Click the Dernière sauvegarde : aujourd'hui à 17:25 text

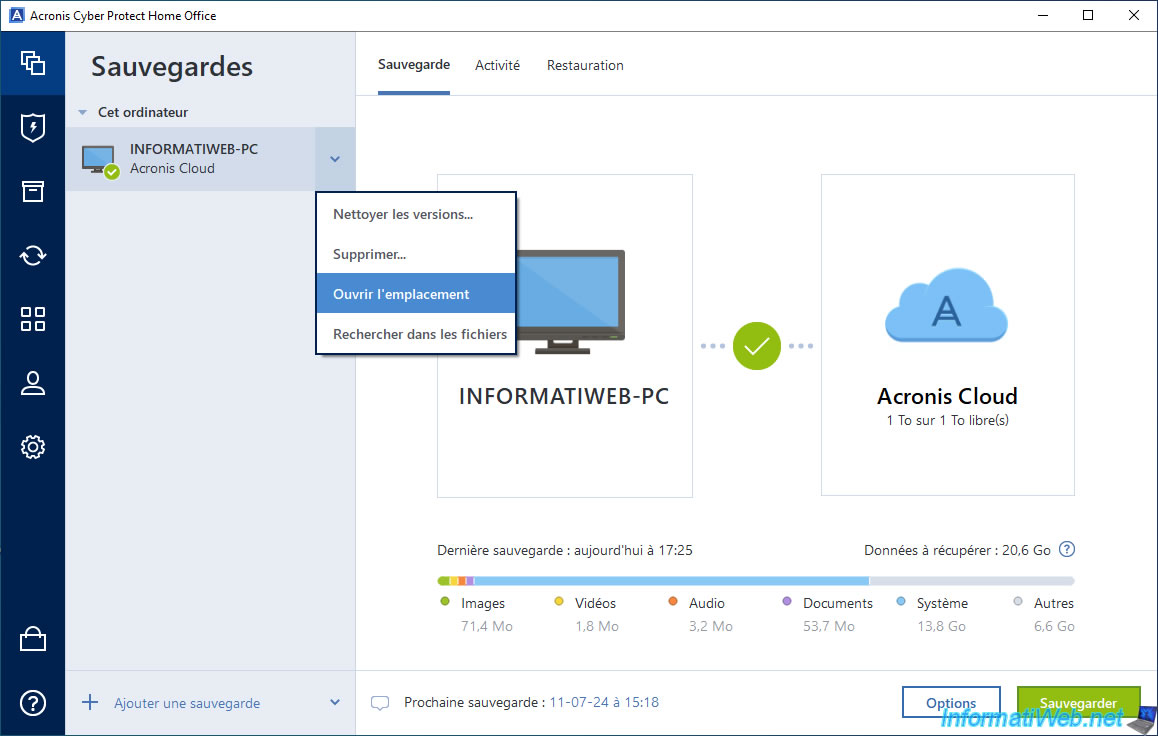[x=565, y=550]
